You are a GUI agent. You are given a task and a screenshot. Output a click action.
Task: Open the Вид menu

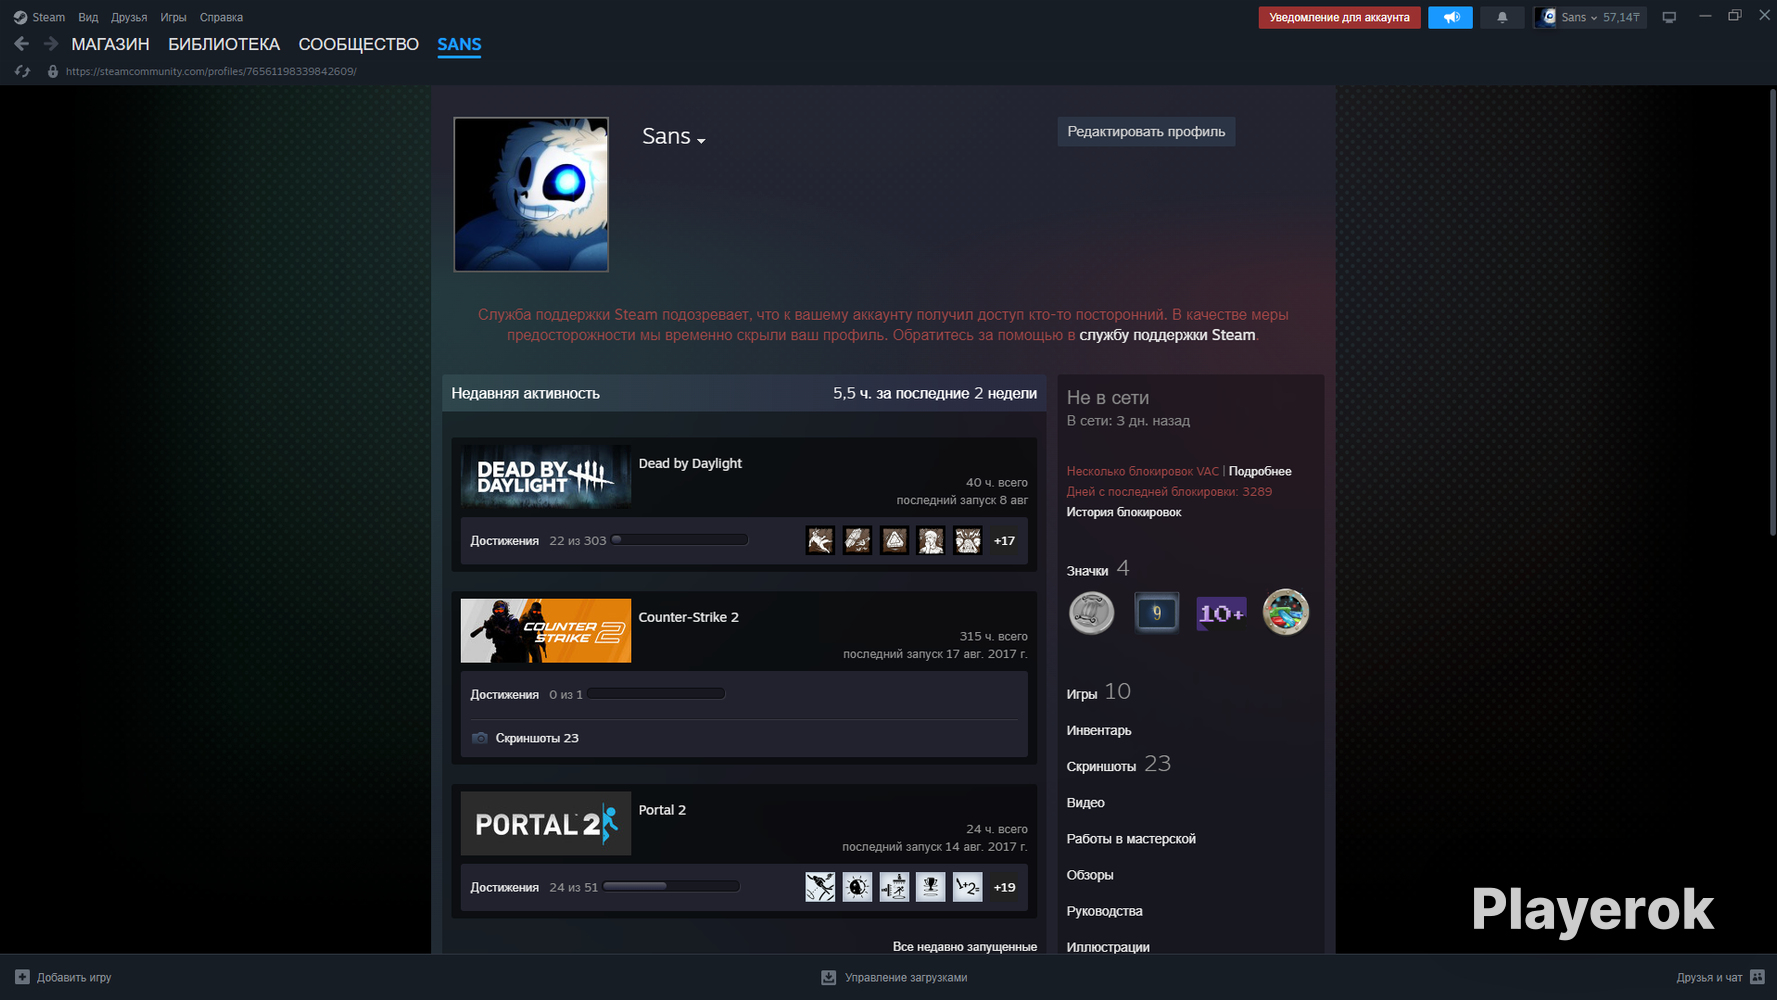pos(88,17)
